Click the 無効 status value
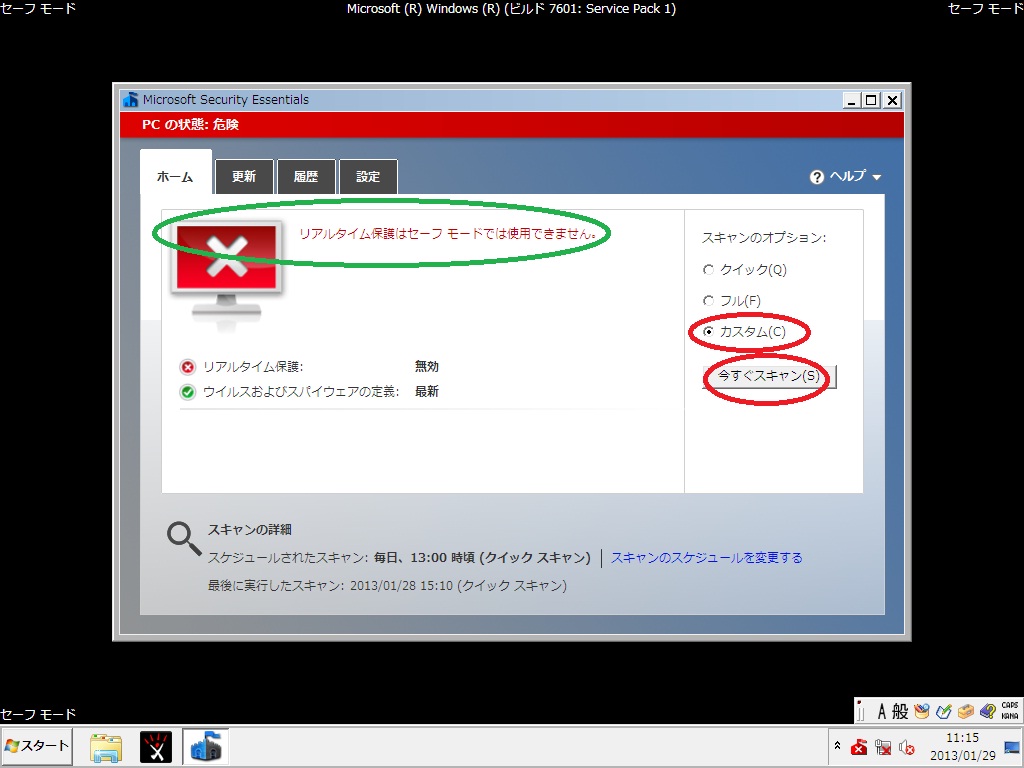This screenshot has width=1024, height=768. (426, 366)
